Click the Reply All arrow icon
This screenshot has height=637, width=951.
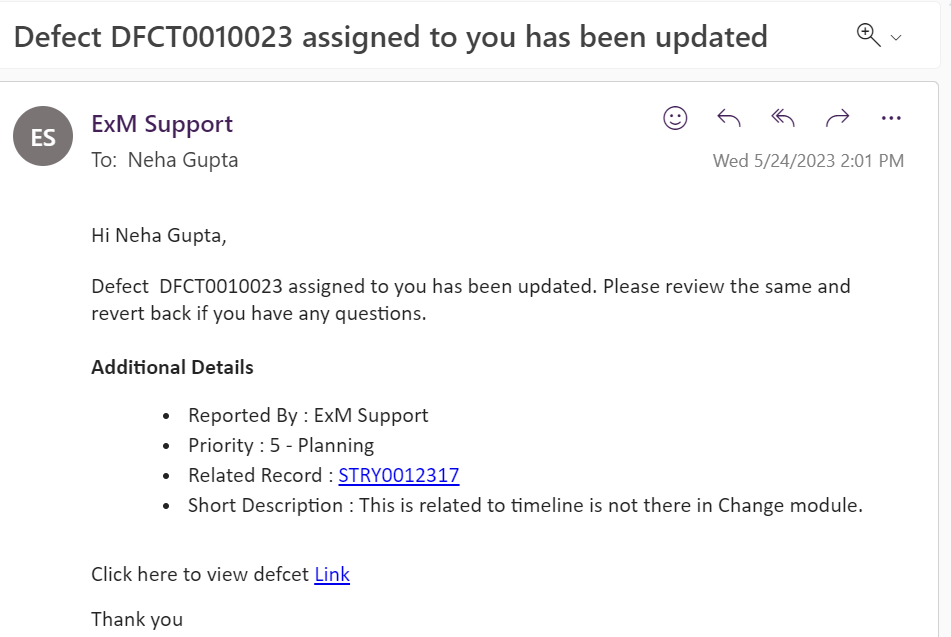tap(783, 118)
